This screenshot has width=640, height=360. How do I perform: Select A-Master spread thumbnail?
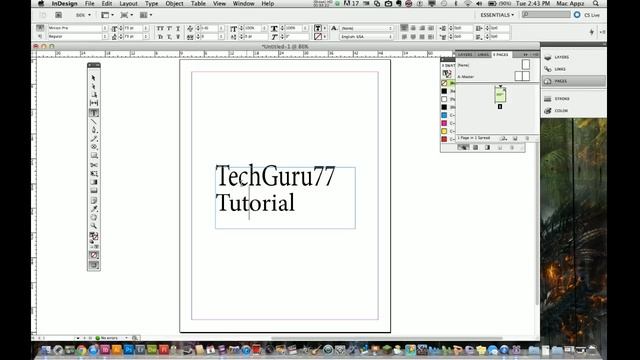click(522, 76)
